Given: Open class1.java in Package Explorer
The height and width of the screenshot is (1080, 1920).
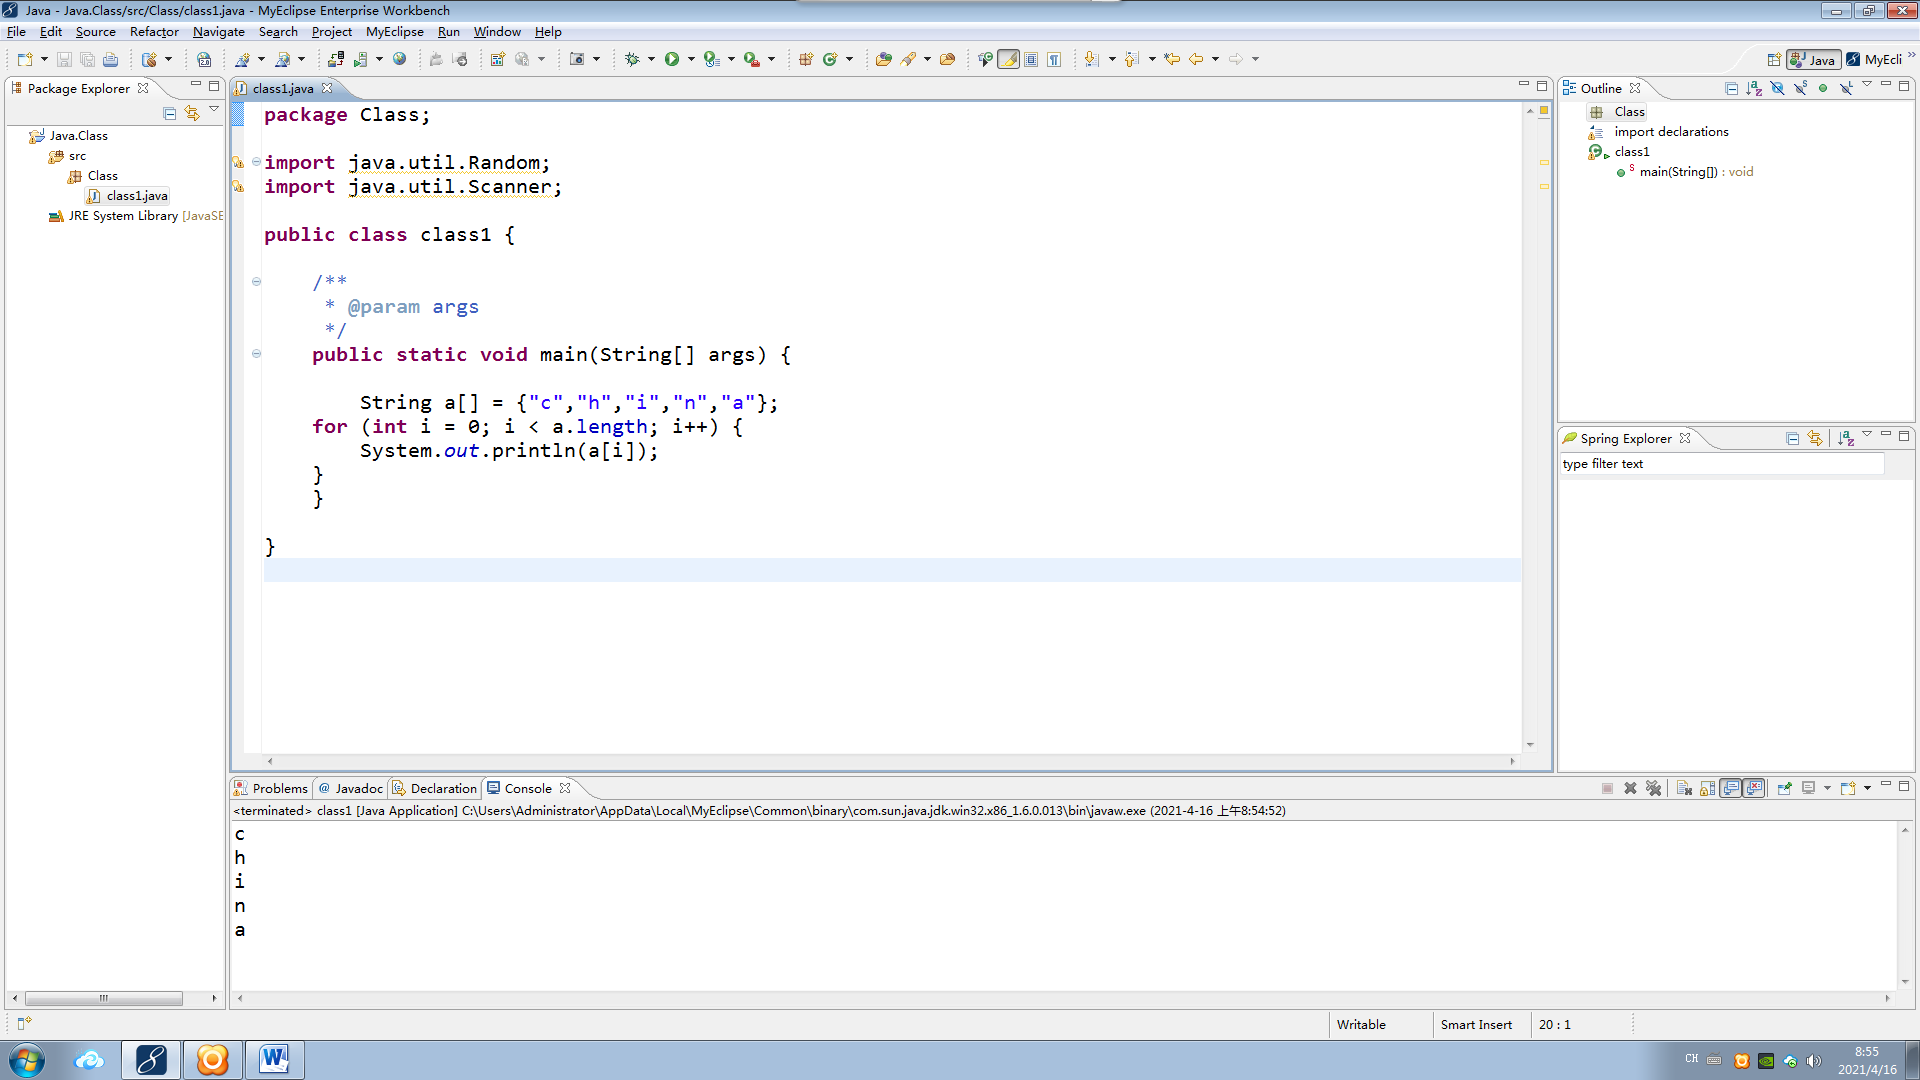Looking at the screenshot, I should tap(136, 196).
